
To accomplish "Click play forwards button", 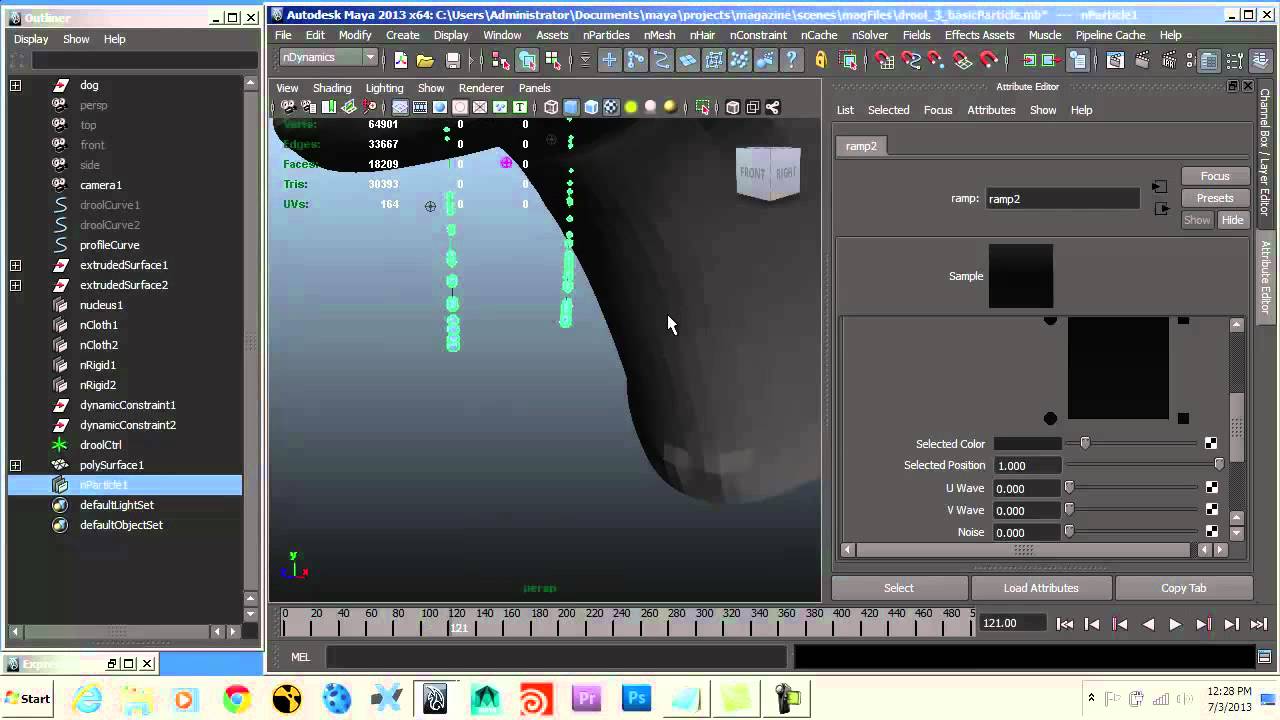I will [x=1175, y=624].
